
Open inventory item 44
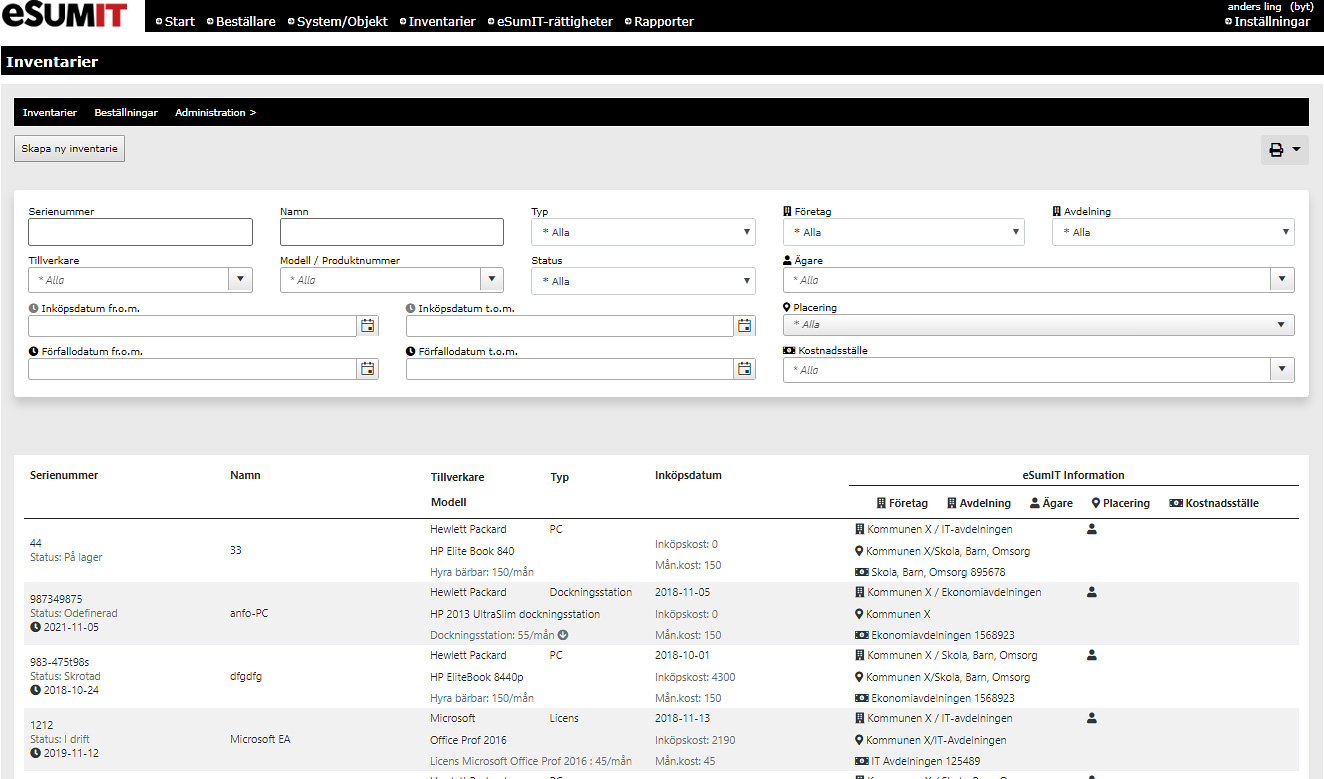(36, 543)
